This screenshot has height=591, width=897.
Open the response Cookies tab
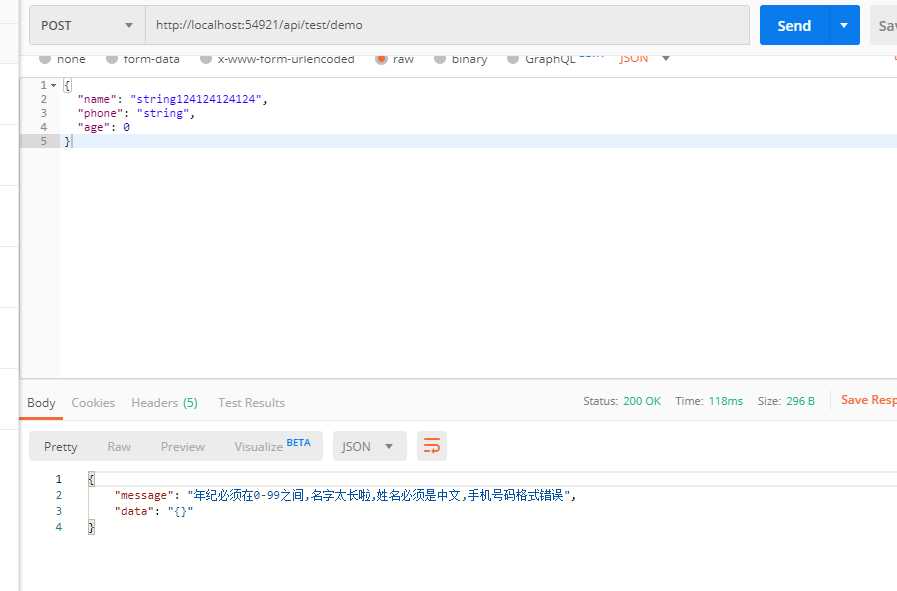click(x=93, y=403)
